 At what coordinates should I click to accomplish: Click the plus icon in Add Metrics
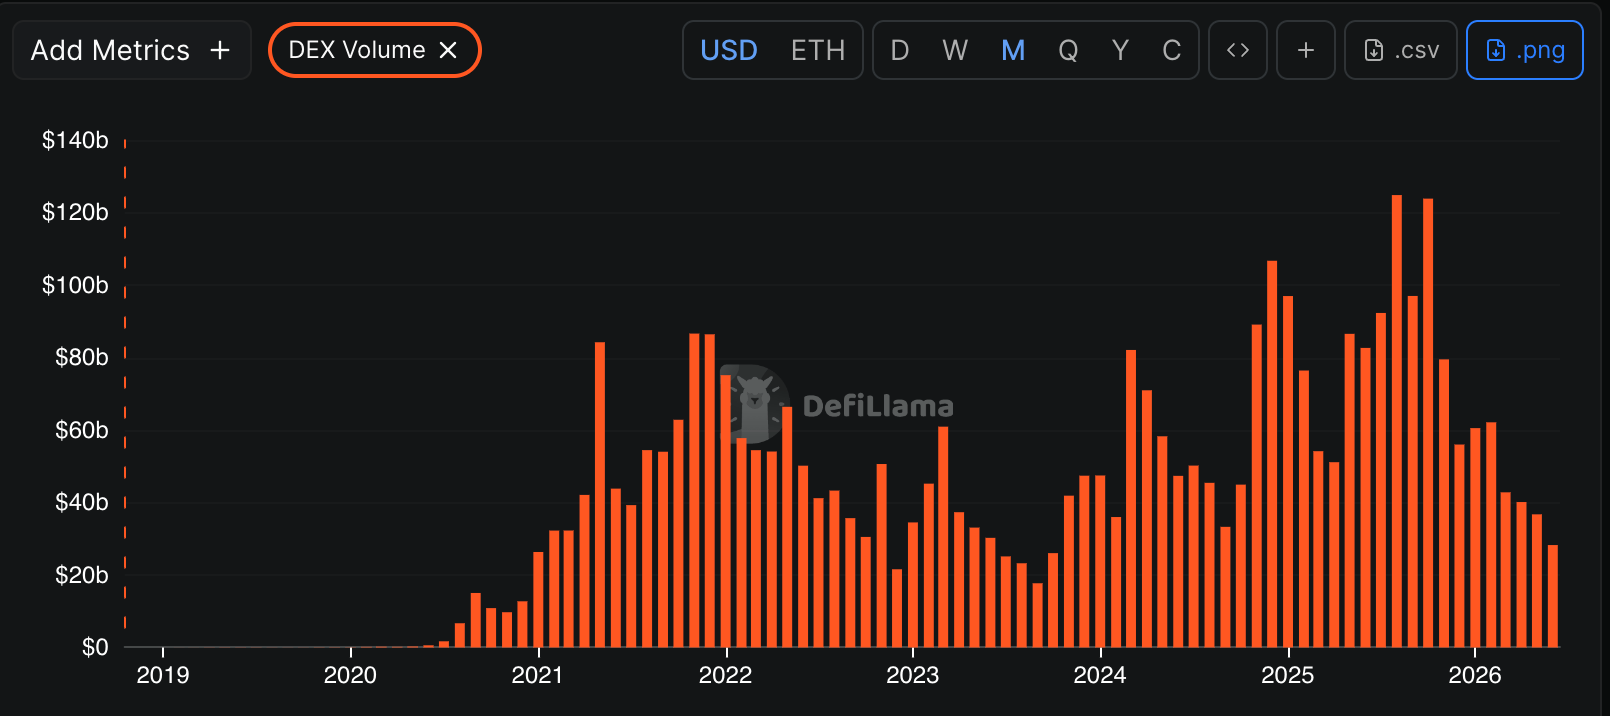point(220,50)
